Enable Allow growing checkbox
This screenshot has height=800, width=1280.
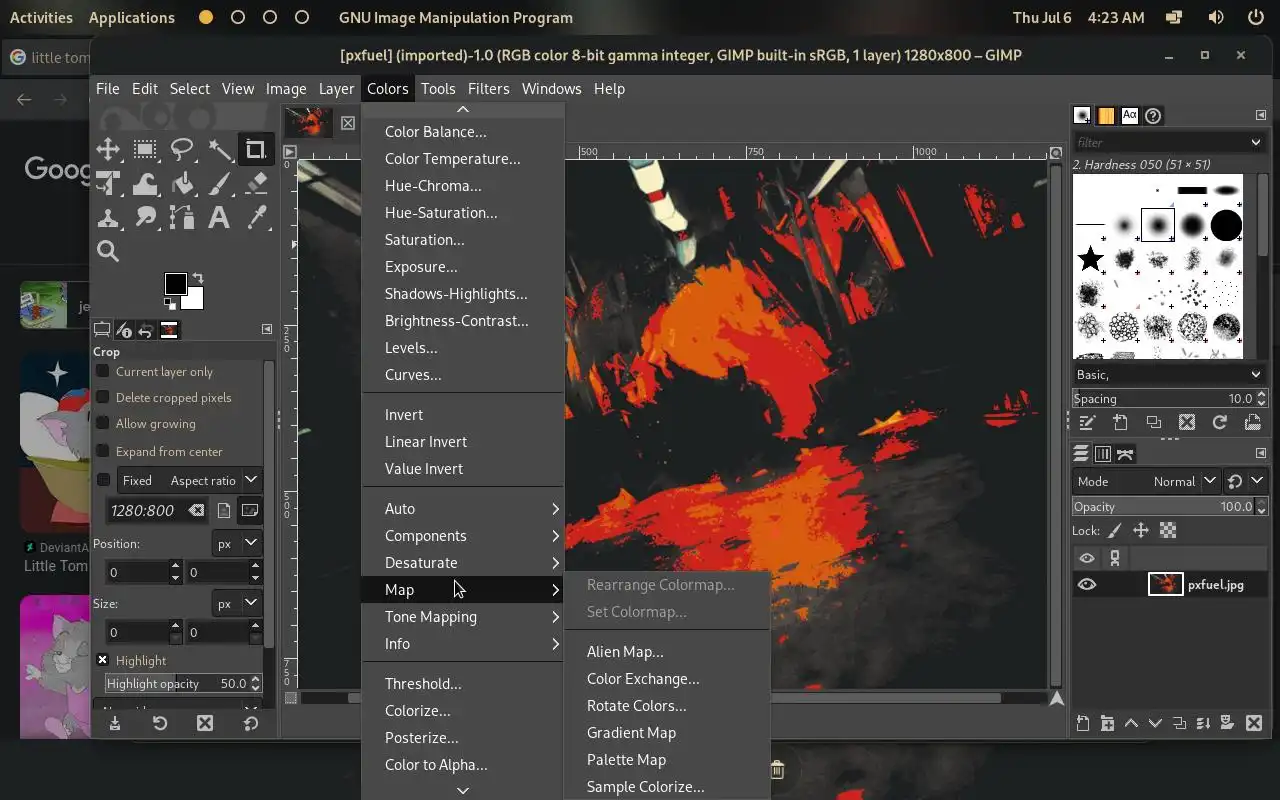tap(102, 423)
